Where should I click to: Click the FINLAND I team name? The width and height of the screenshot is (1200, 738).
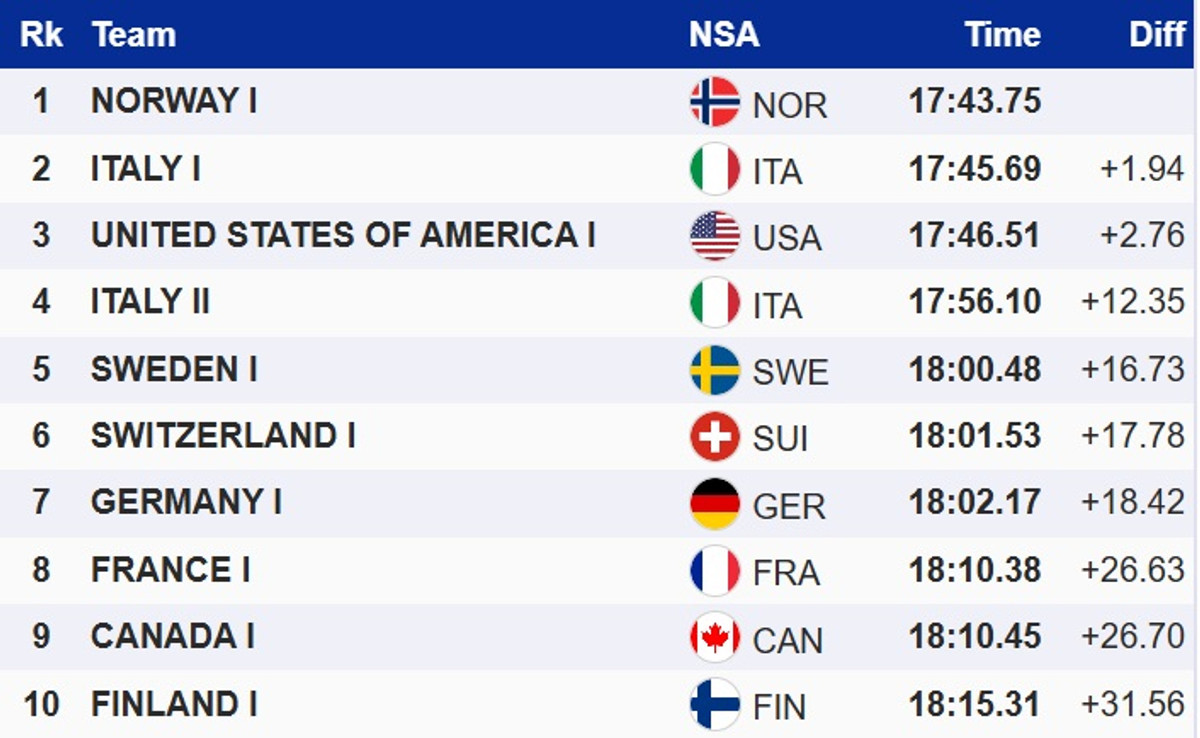(x=174, y=704)
